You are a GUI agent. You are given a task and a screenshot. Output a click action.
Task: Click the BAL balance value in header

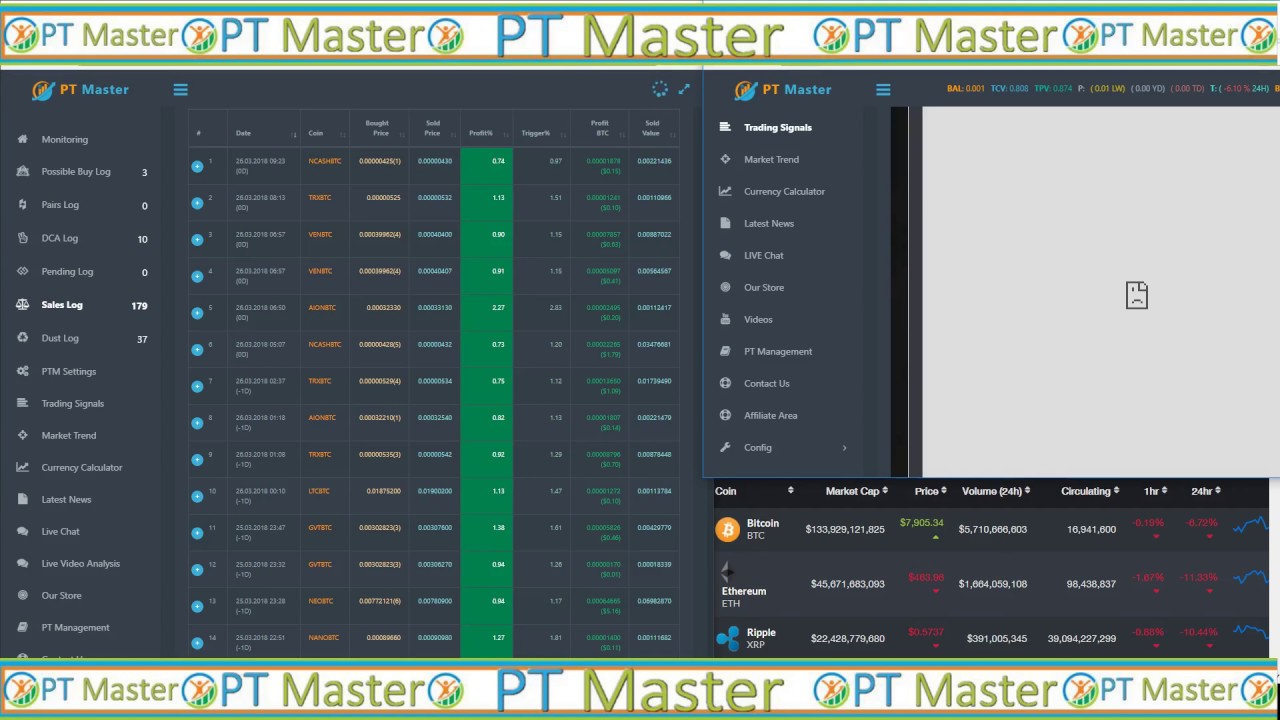[966, 89]
